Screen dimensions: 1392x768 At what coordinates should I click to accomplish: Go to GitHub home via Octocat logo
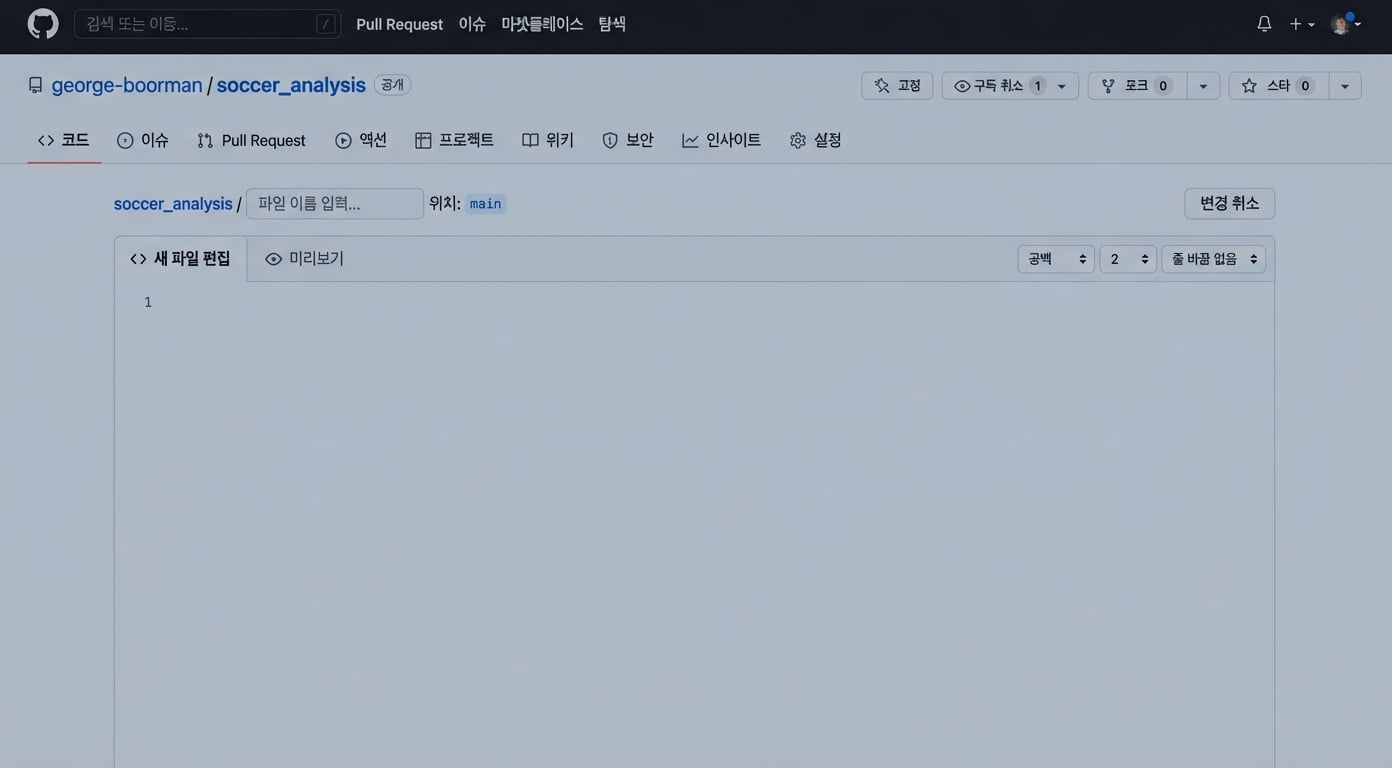[43, 24]
